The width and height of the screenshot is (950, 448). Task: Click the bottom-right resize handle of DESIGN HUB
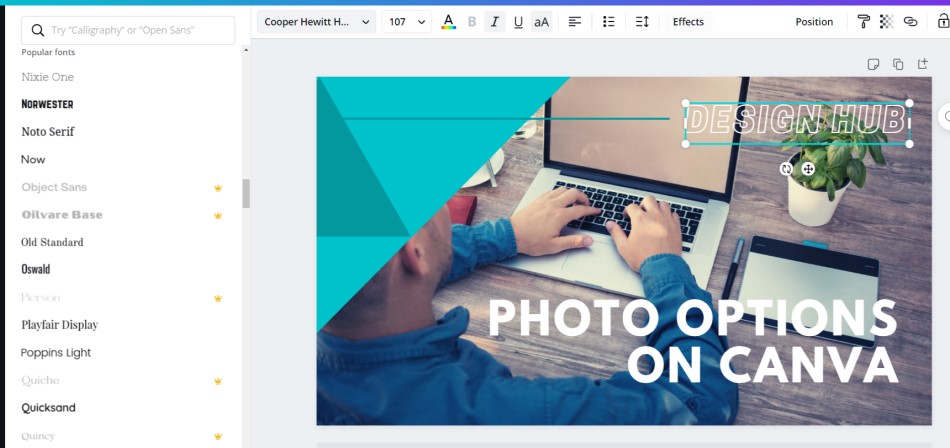909,144
